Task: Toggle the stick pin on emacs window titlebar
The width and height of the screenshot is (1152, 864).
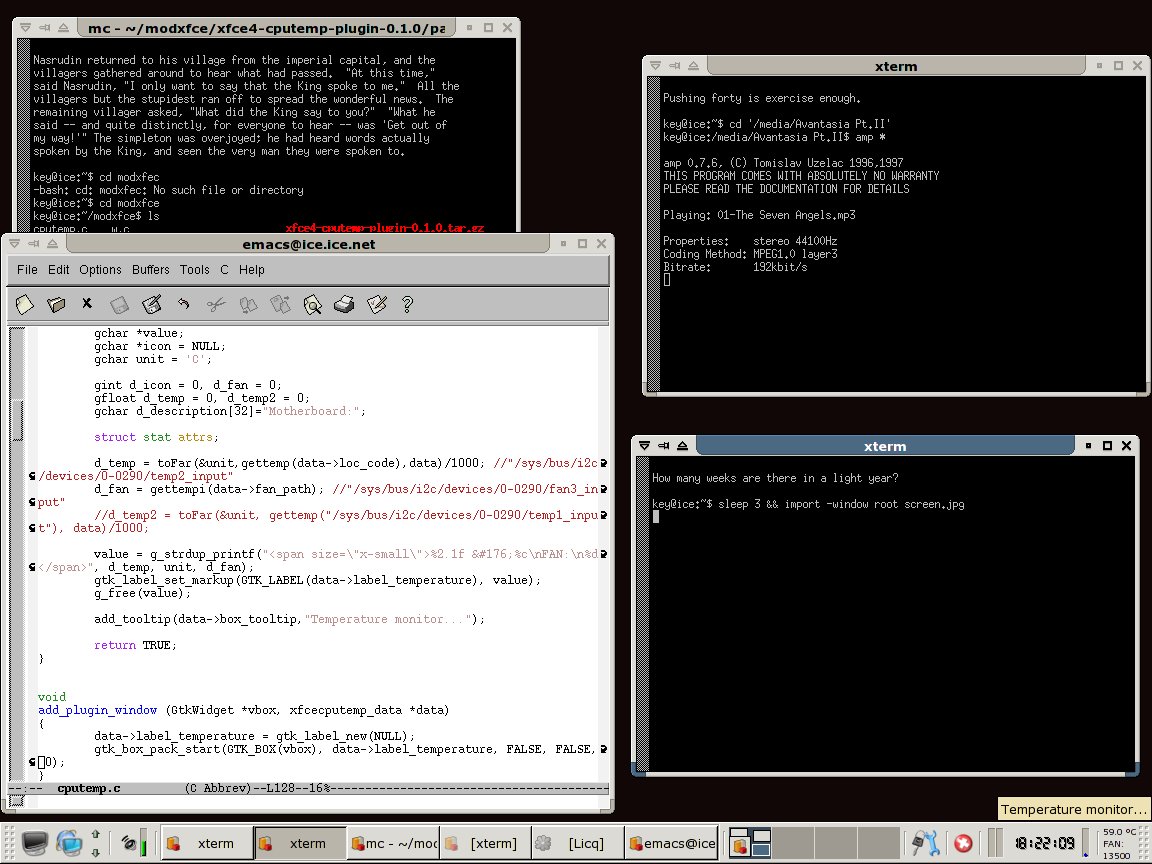Action: point(34,244)
